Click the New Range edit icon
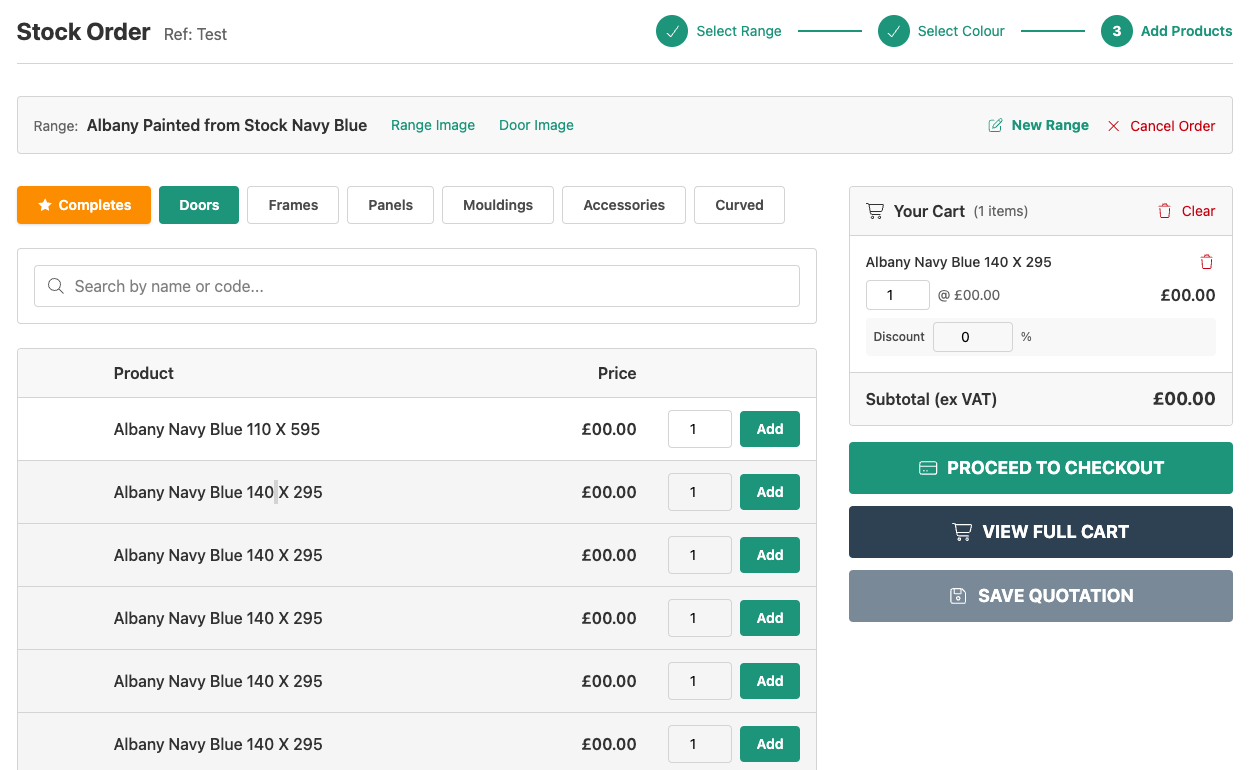 click(x=995, y=126)
